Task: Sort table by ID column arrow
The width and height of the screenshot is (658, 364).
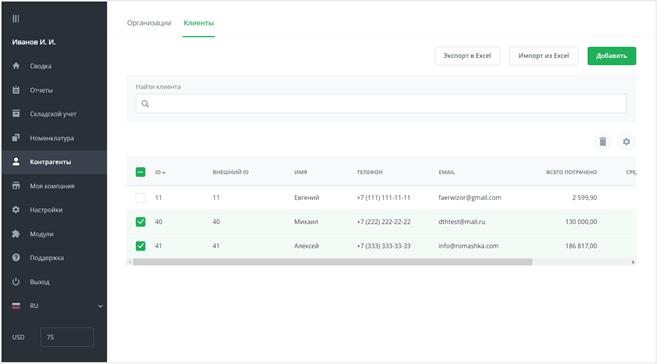Action: (164, 173)
